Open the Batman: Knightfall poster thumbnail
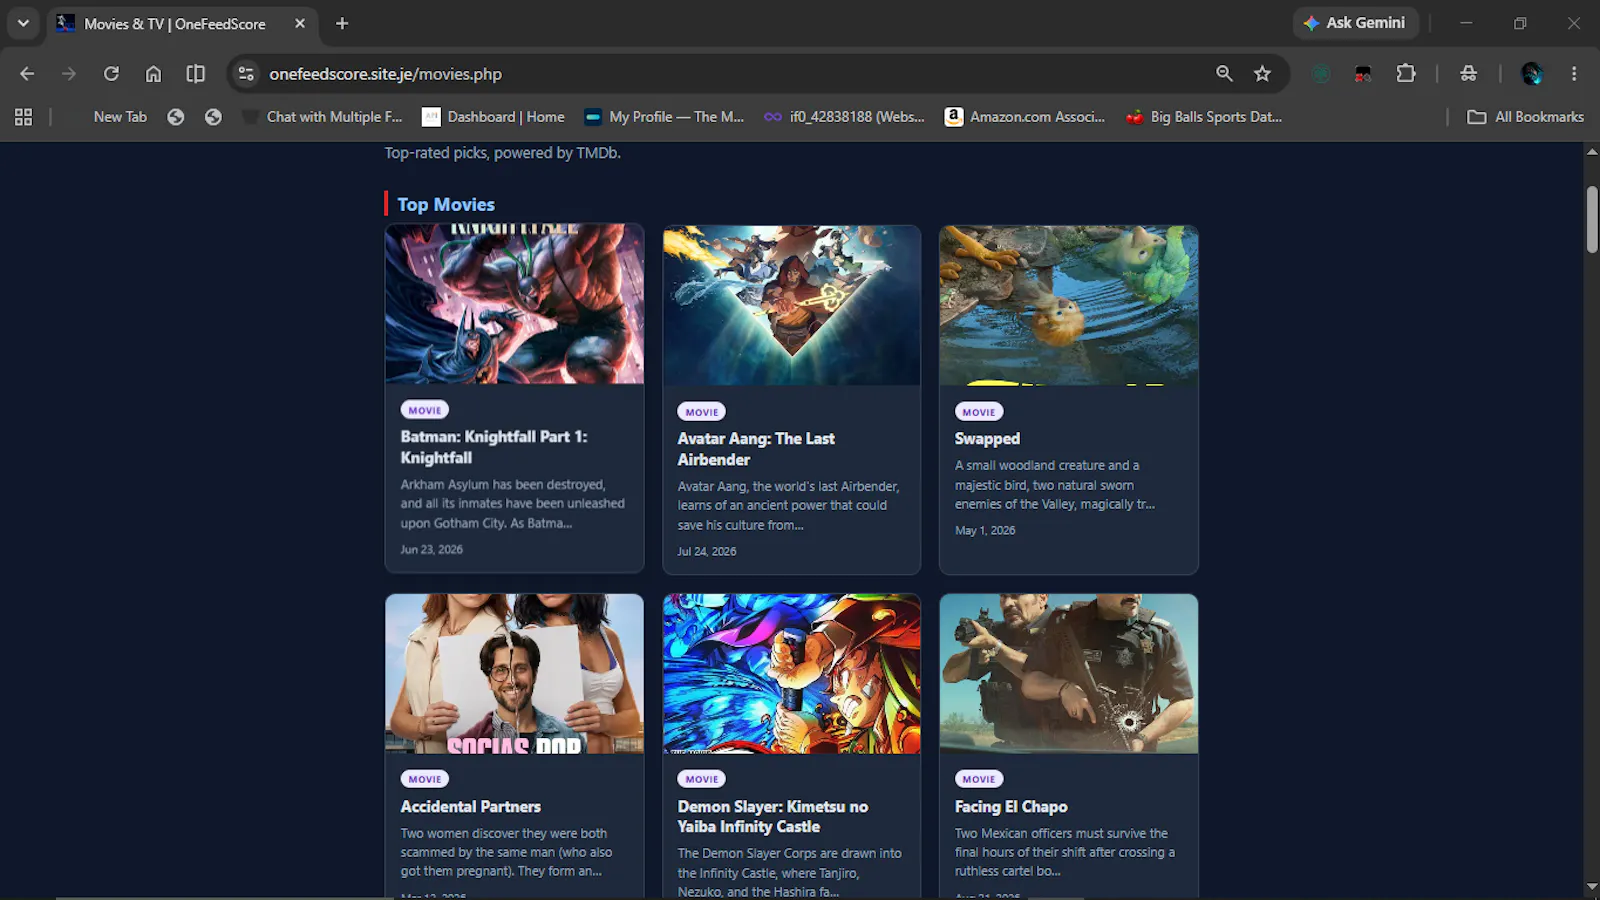Screen dimensions: 1600x900 tap(515, 304)
